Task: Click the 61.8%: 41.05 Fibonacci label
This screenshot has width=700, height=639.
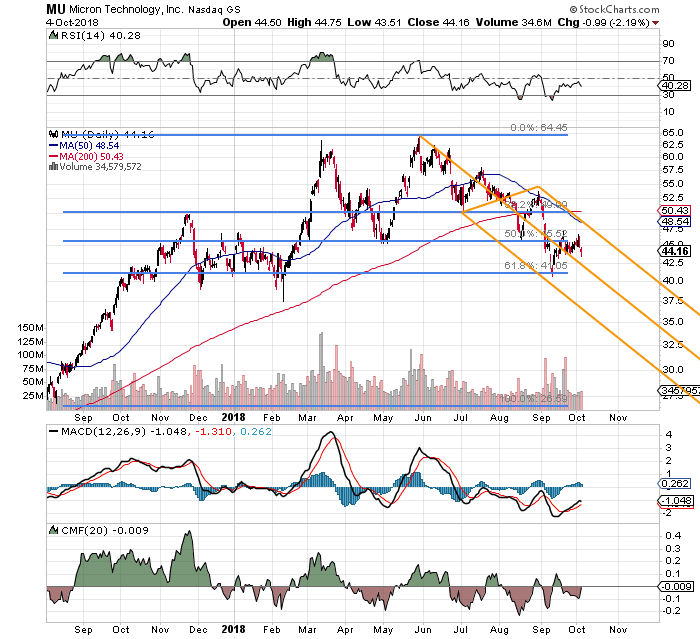Action: point(536,266)
